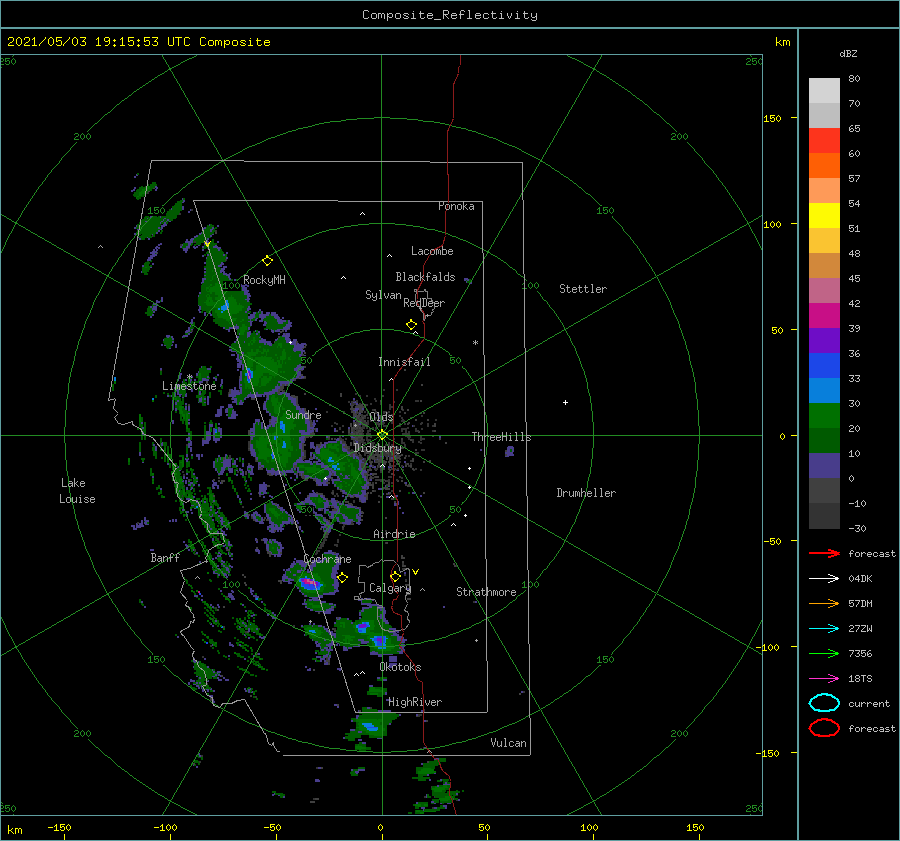Click the Drumheller label
Viewport: 900px width, 841px height.
pos(586,493)
